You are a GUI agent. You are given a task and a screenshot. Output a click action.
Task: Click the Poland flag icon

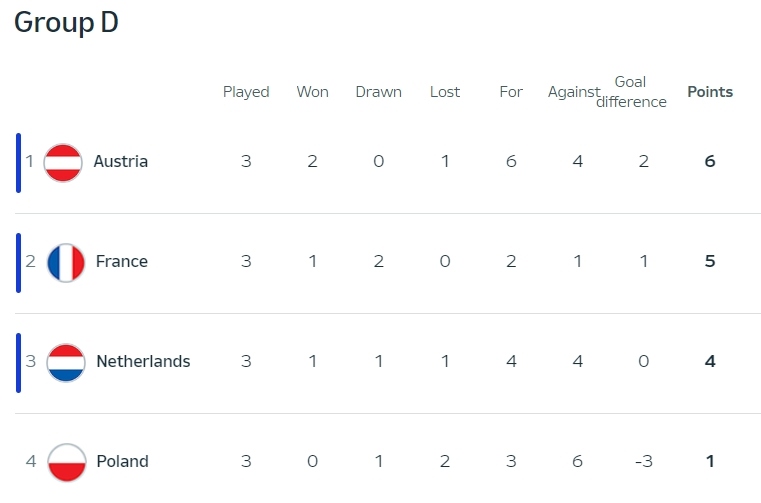click(x=66, y=462)
